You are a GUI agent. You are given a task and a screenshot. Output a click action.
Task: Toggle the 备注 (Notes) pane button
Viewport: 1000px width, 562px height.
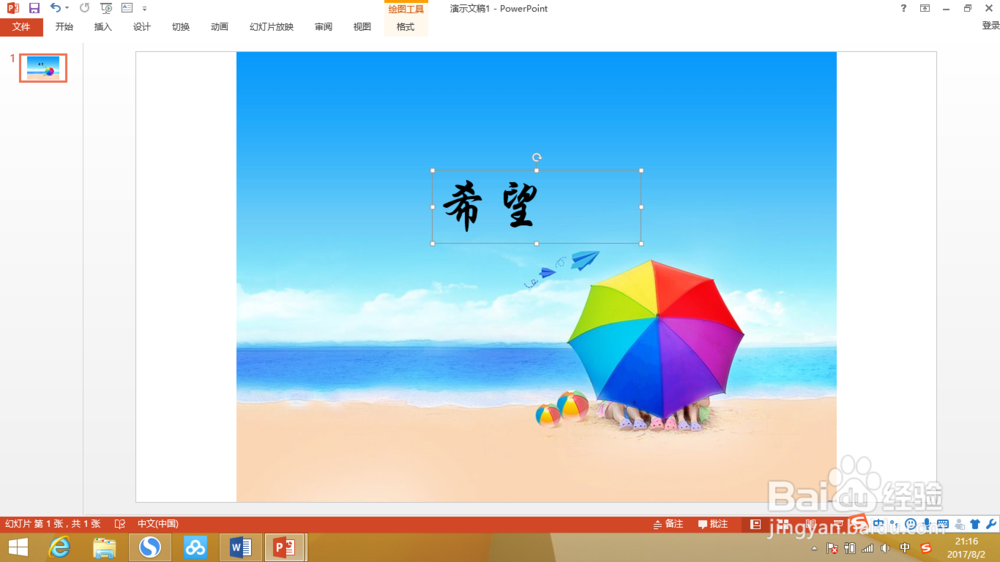(668, 524)
